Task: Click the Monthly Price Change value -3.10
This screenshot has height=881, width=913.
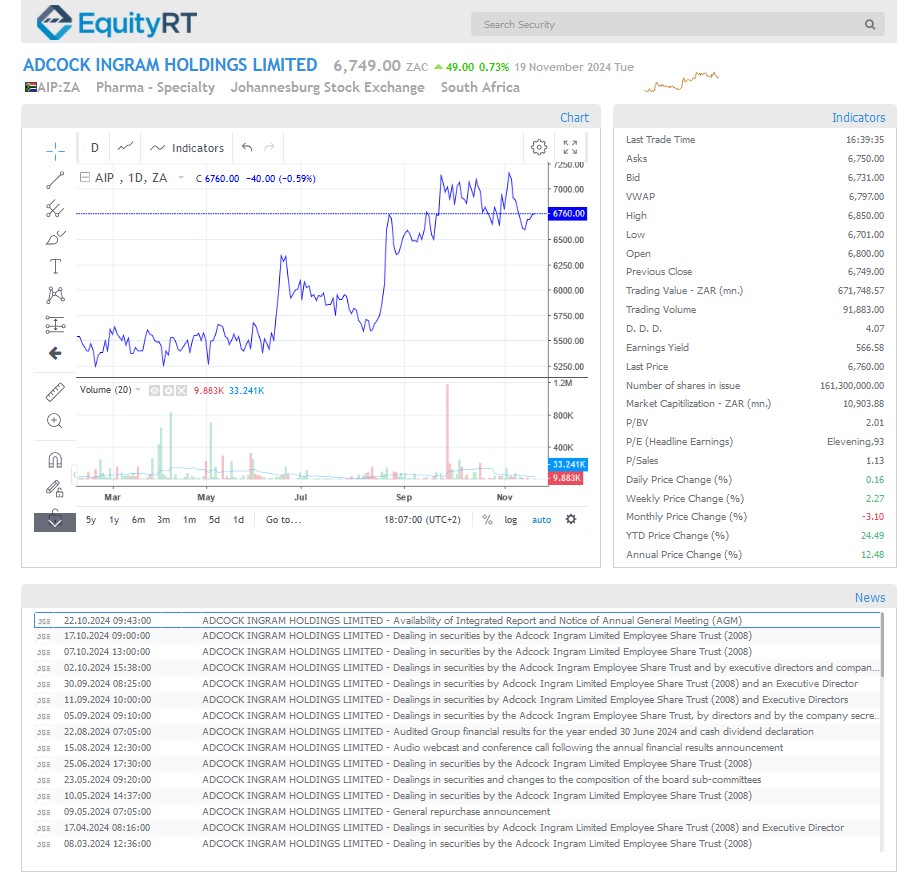Action: [873, 516]
